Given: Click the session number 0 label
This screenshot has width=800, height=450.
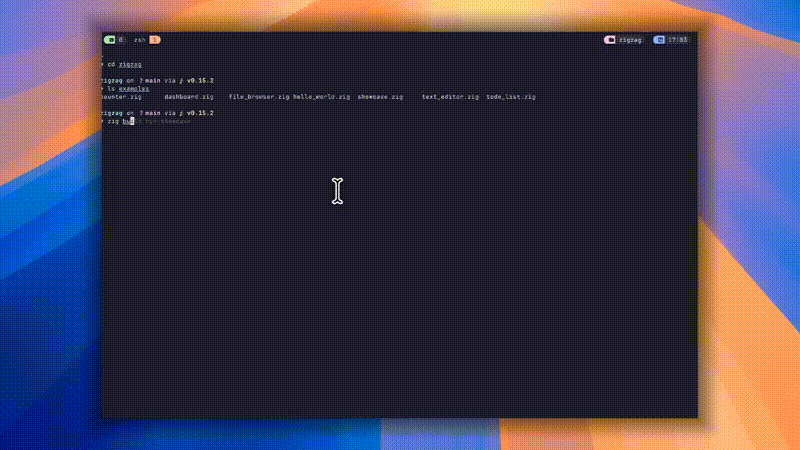Looking at the screenshot, I should 121,40.
